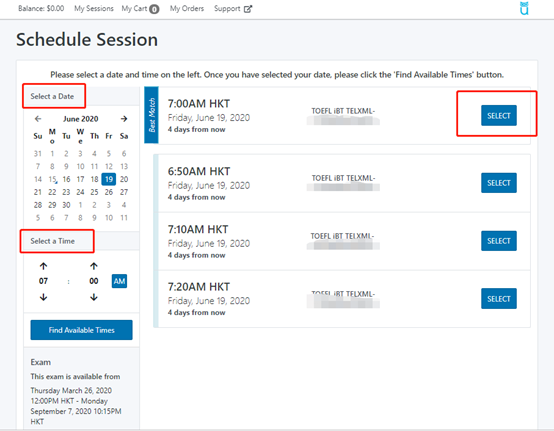Select the 7:10AM HKT session
This screenshot has width=554, height=431.
pyautogui.click(x=499, y=241)
